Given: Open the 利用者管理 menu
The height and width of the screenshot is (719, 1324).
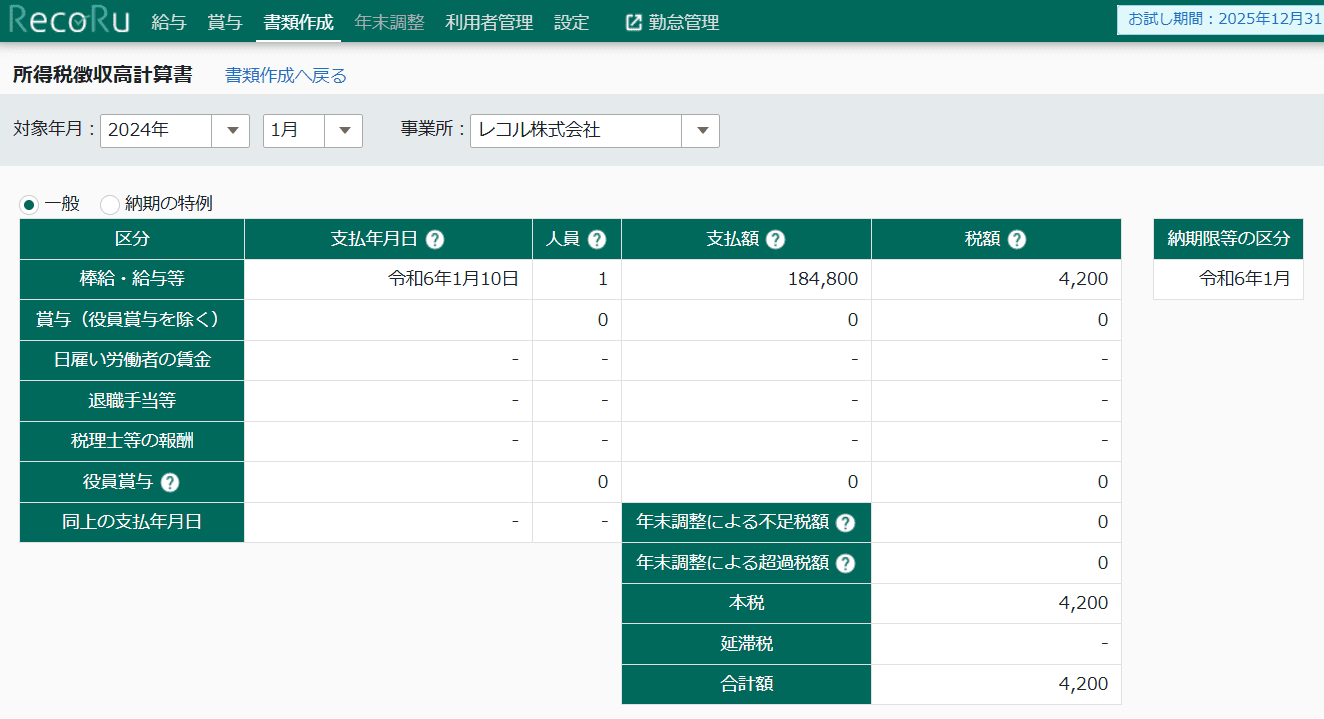Looking at the screenshot, I should (x=489, y=22).
